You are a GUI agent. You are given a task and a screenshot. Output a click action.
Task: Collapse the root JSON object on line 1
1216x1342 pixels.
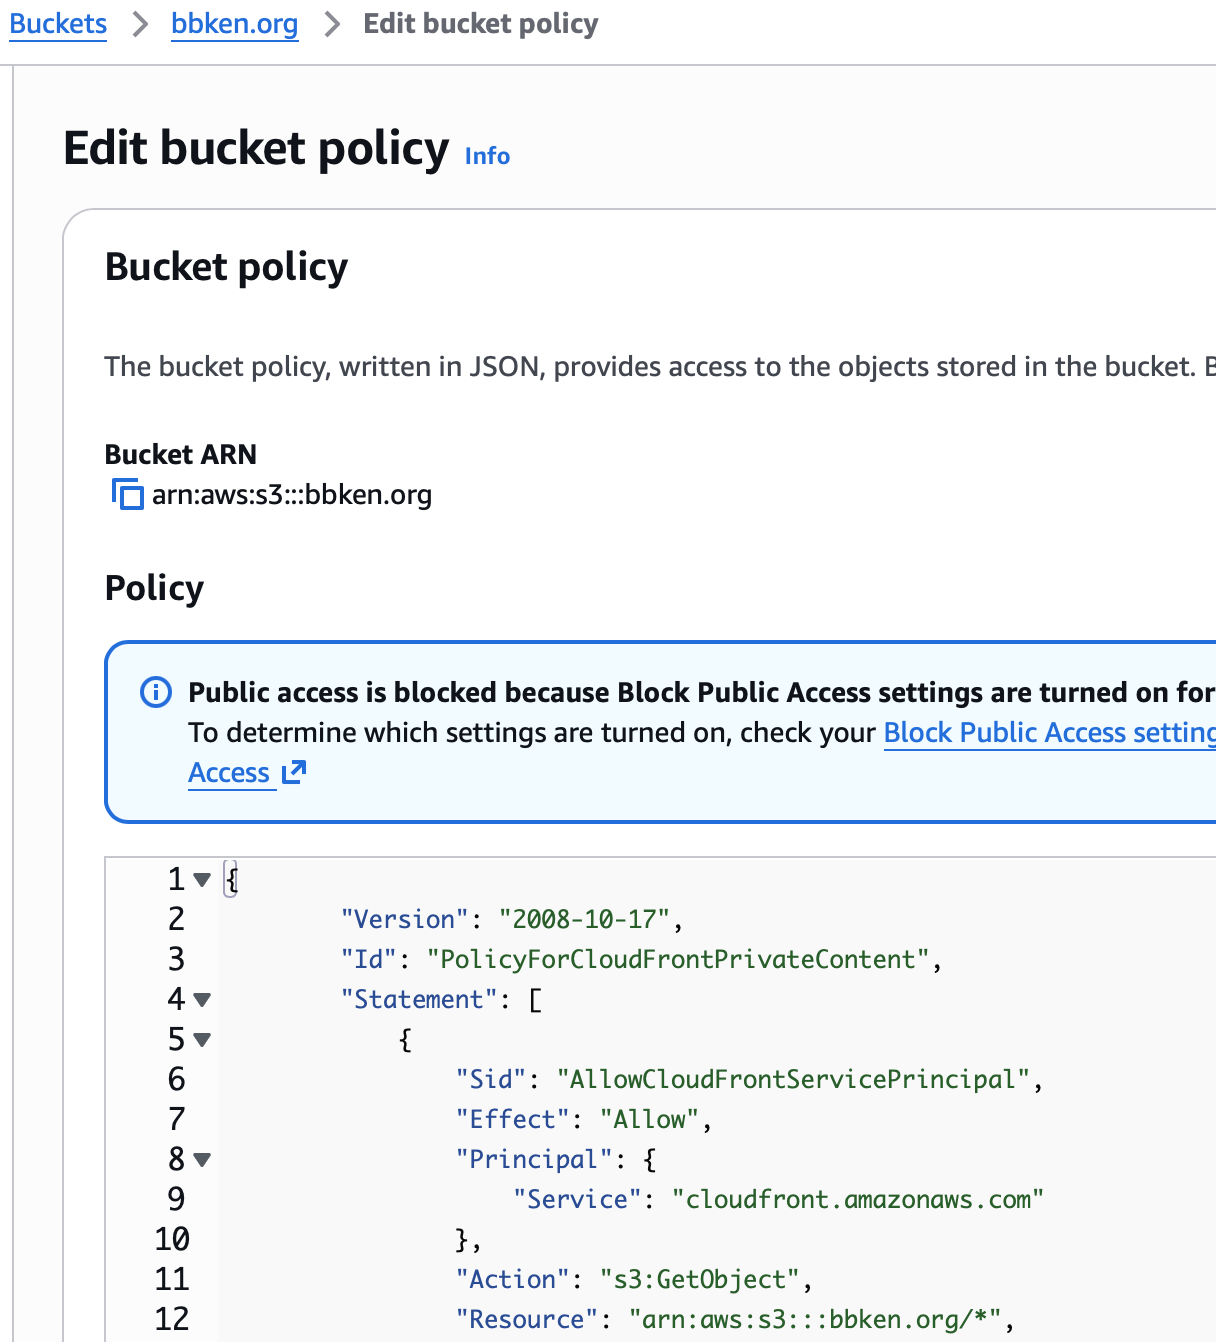(202, 880)
